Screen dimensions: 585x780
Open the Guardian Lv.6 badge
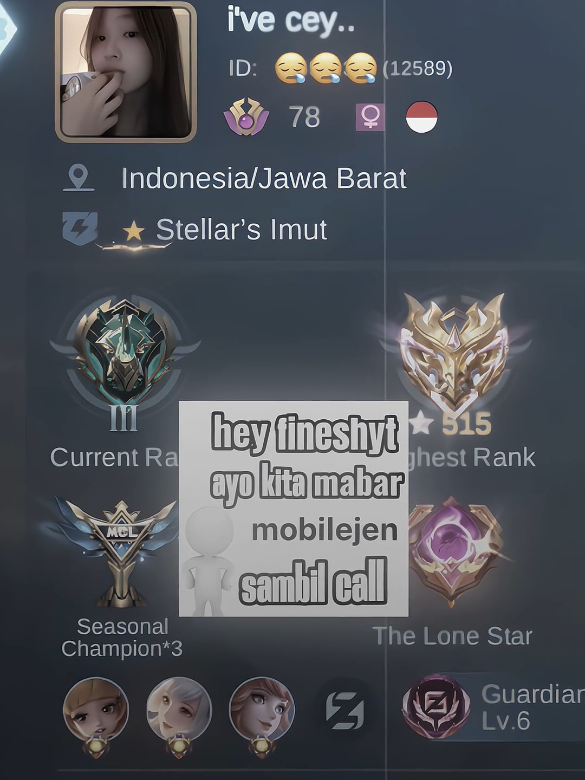(493, 707)
